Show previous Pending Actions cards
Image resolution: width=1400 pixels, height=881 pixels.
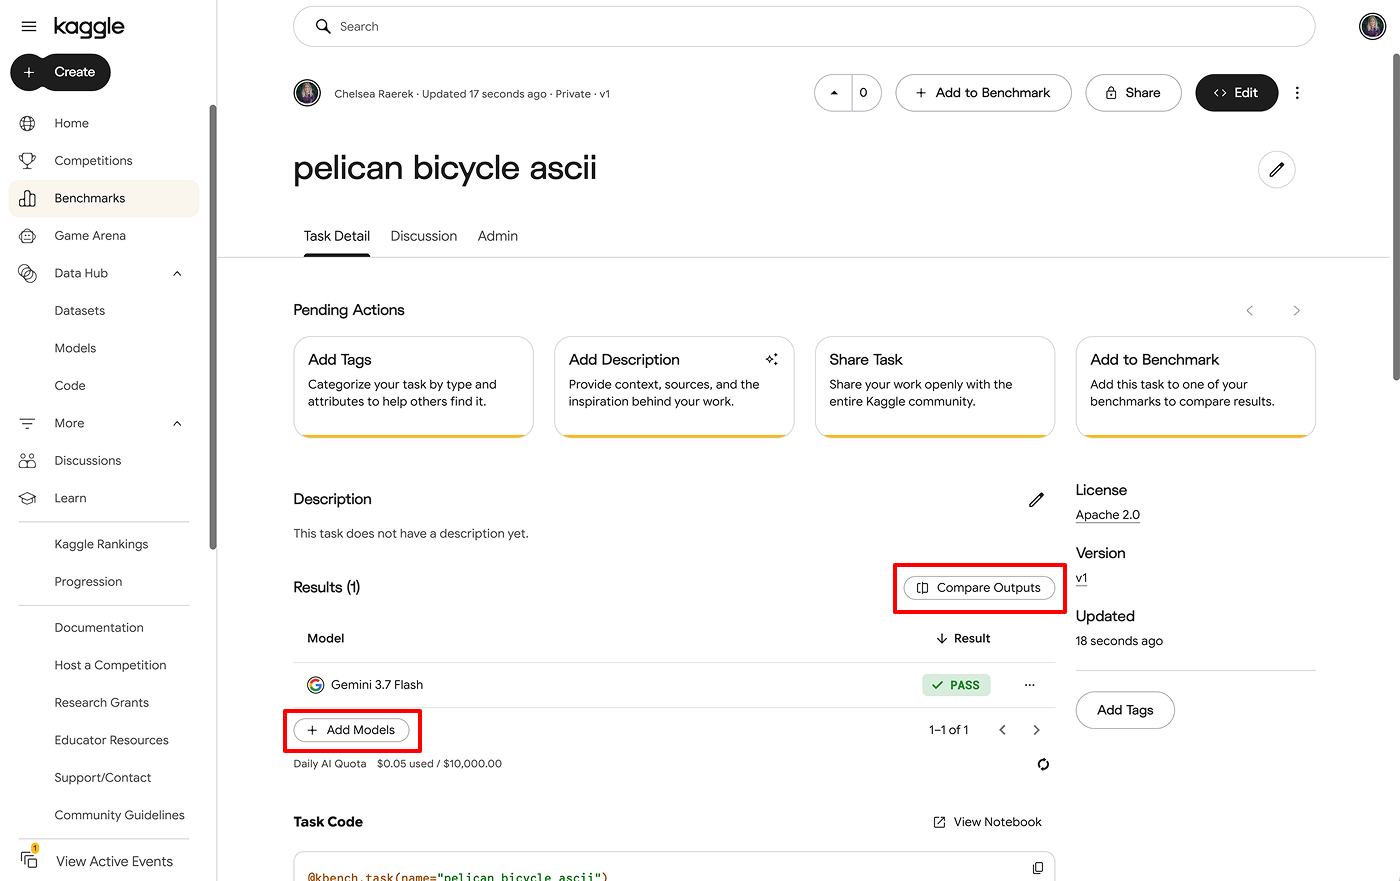click(x=1249, y=311)
